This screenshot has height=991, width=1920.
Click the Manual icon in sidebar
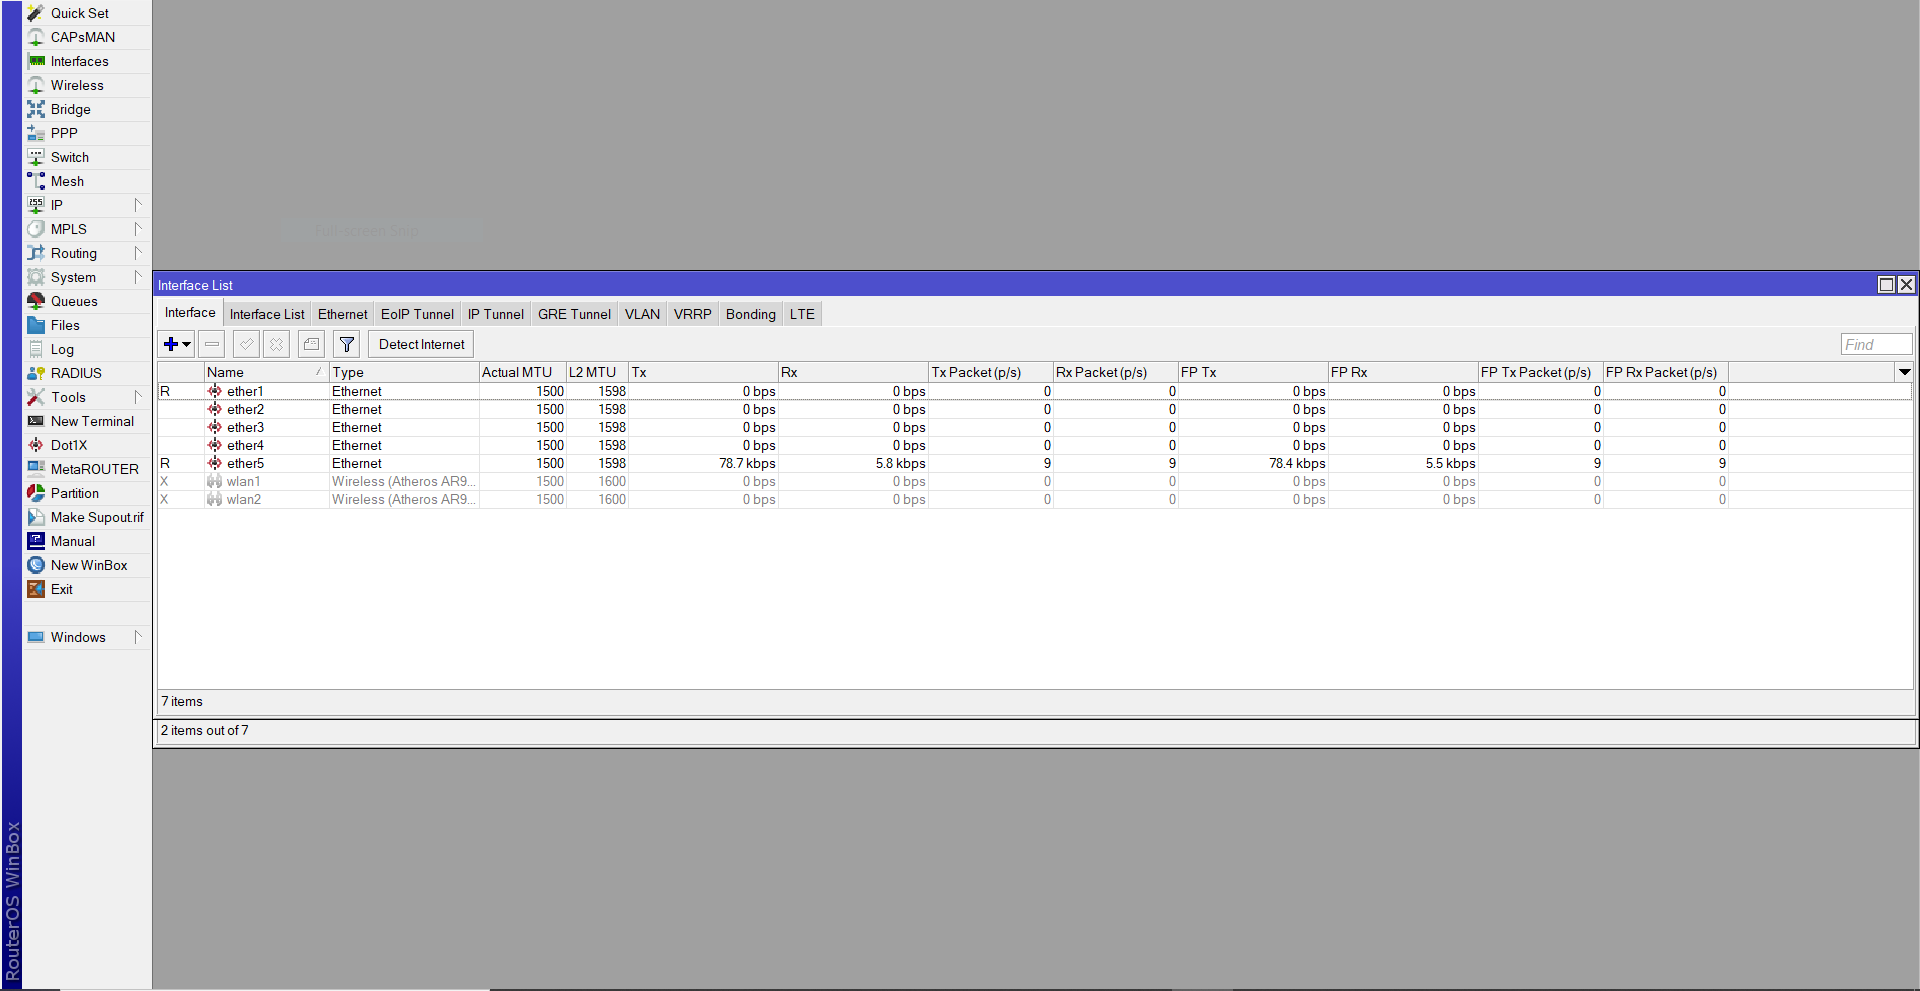pos(36,541)
